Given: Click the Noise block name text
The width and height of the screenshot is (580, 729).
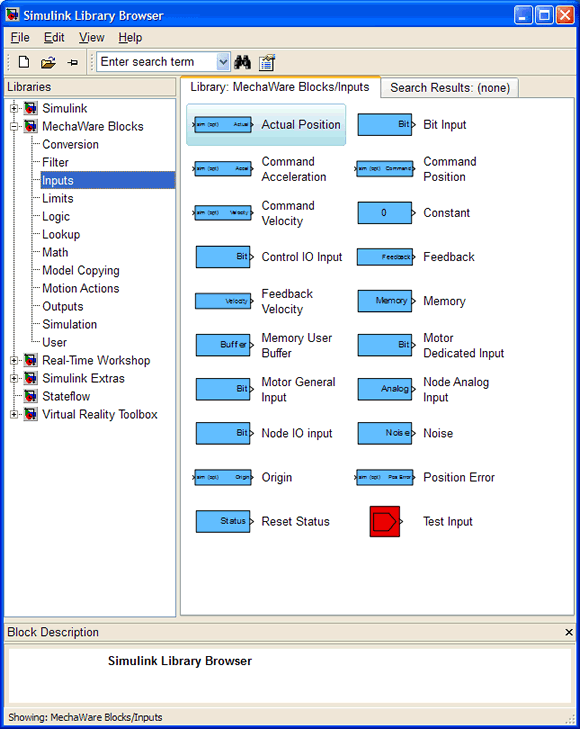Looking at the screenshot, I should coord(438,433).
